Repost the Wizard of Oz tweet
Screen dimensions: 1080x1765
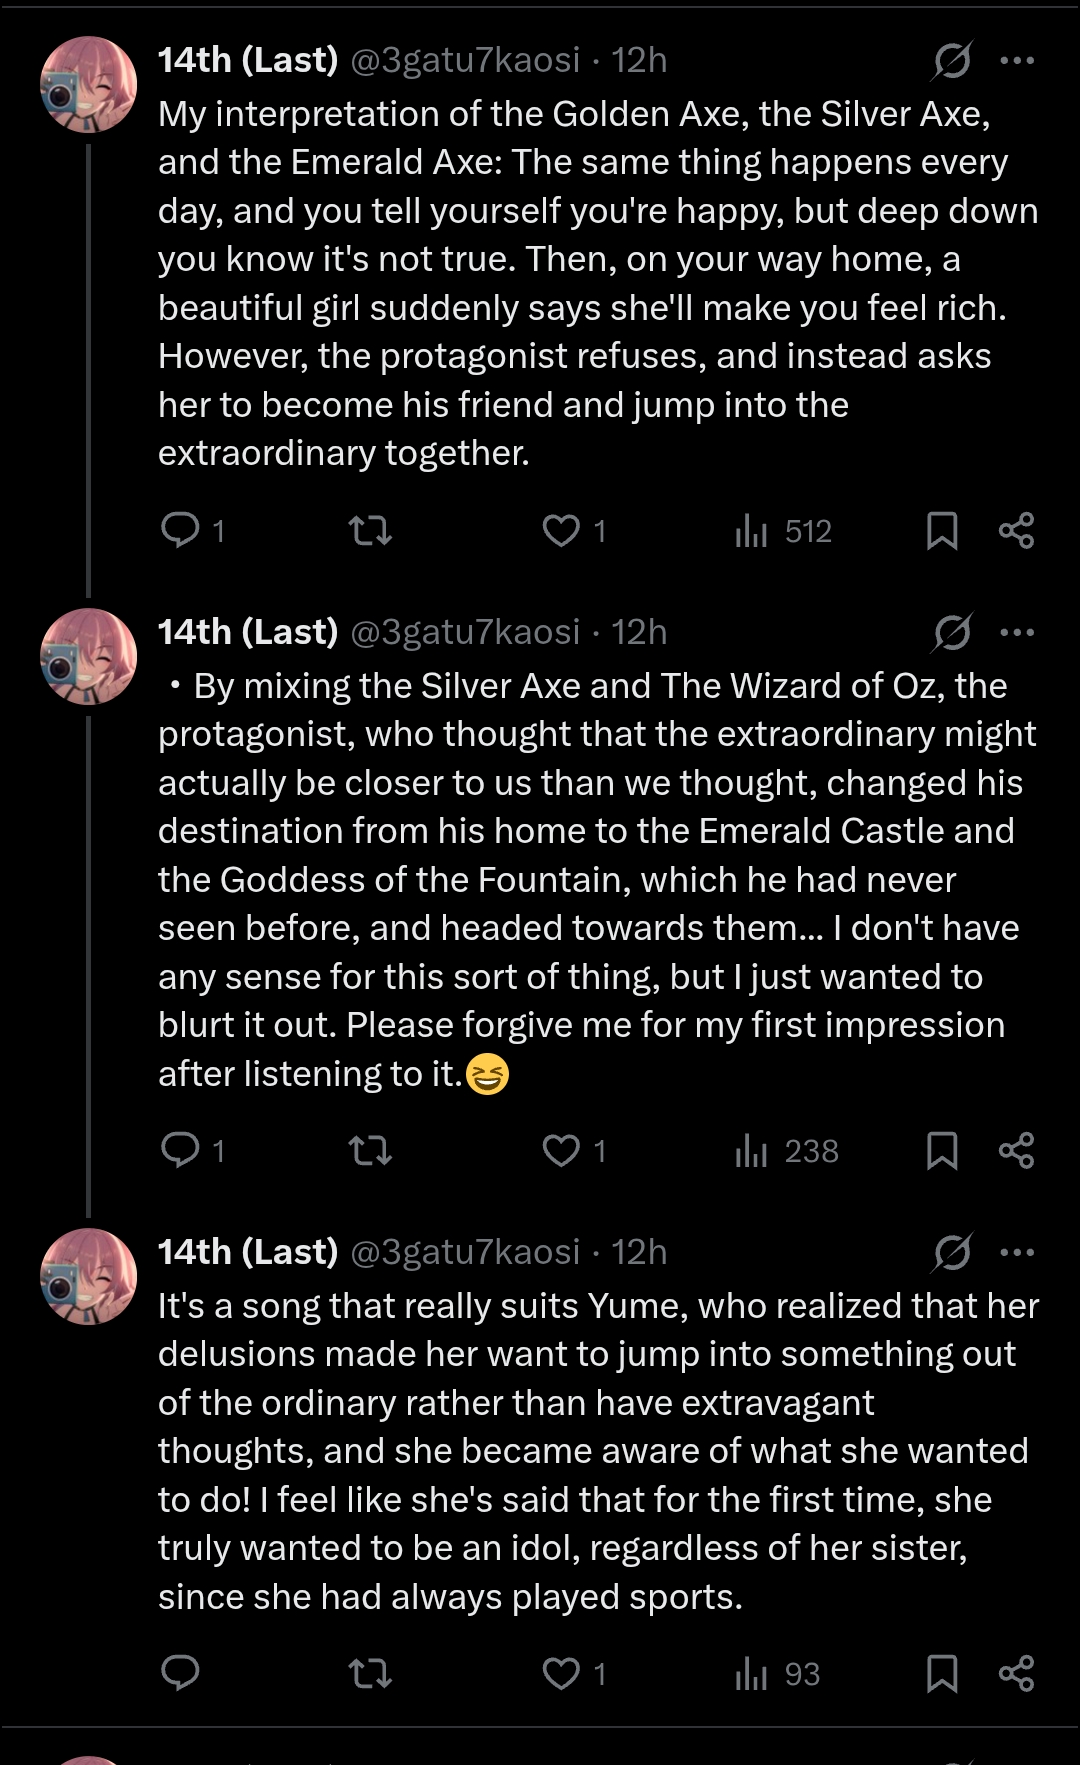(x=370, y=1151)
